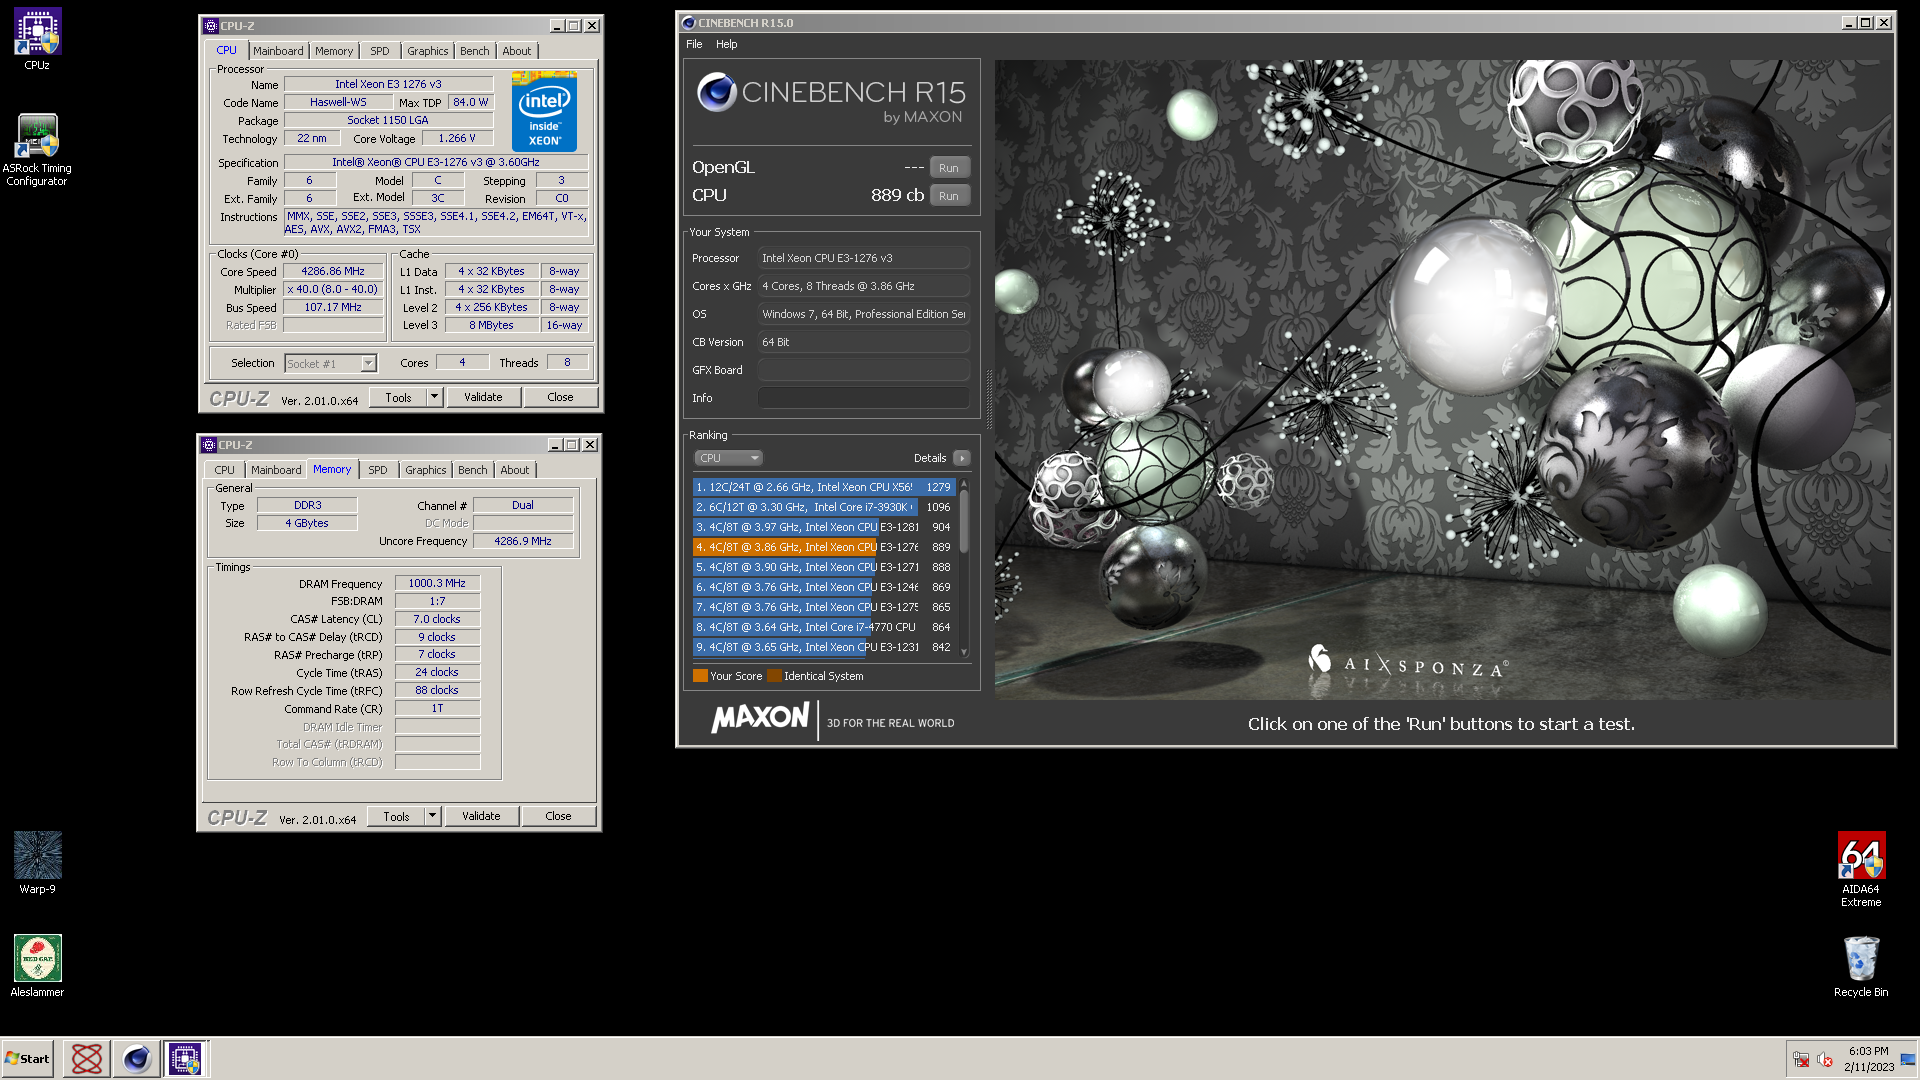This screenshot has width=1920, height=1080.
Task: Select ranking row 9 E3-1231
Action: tap(824, 647)
